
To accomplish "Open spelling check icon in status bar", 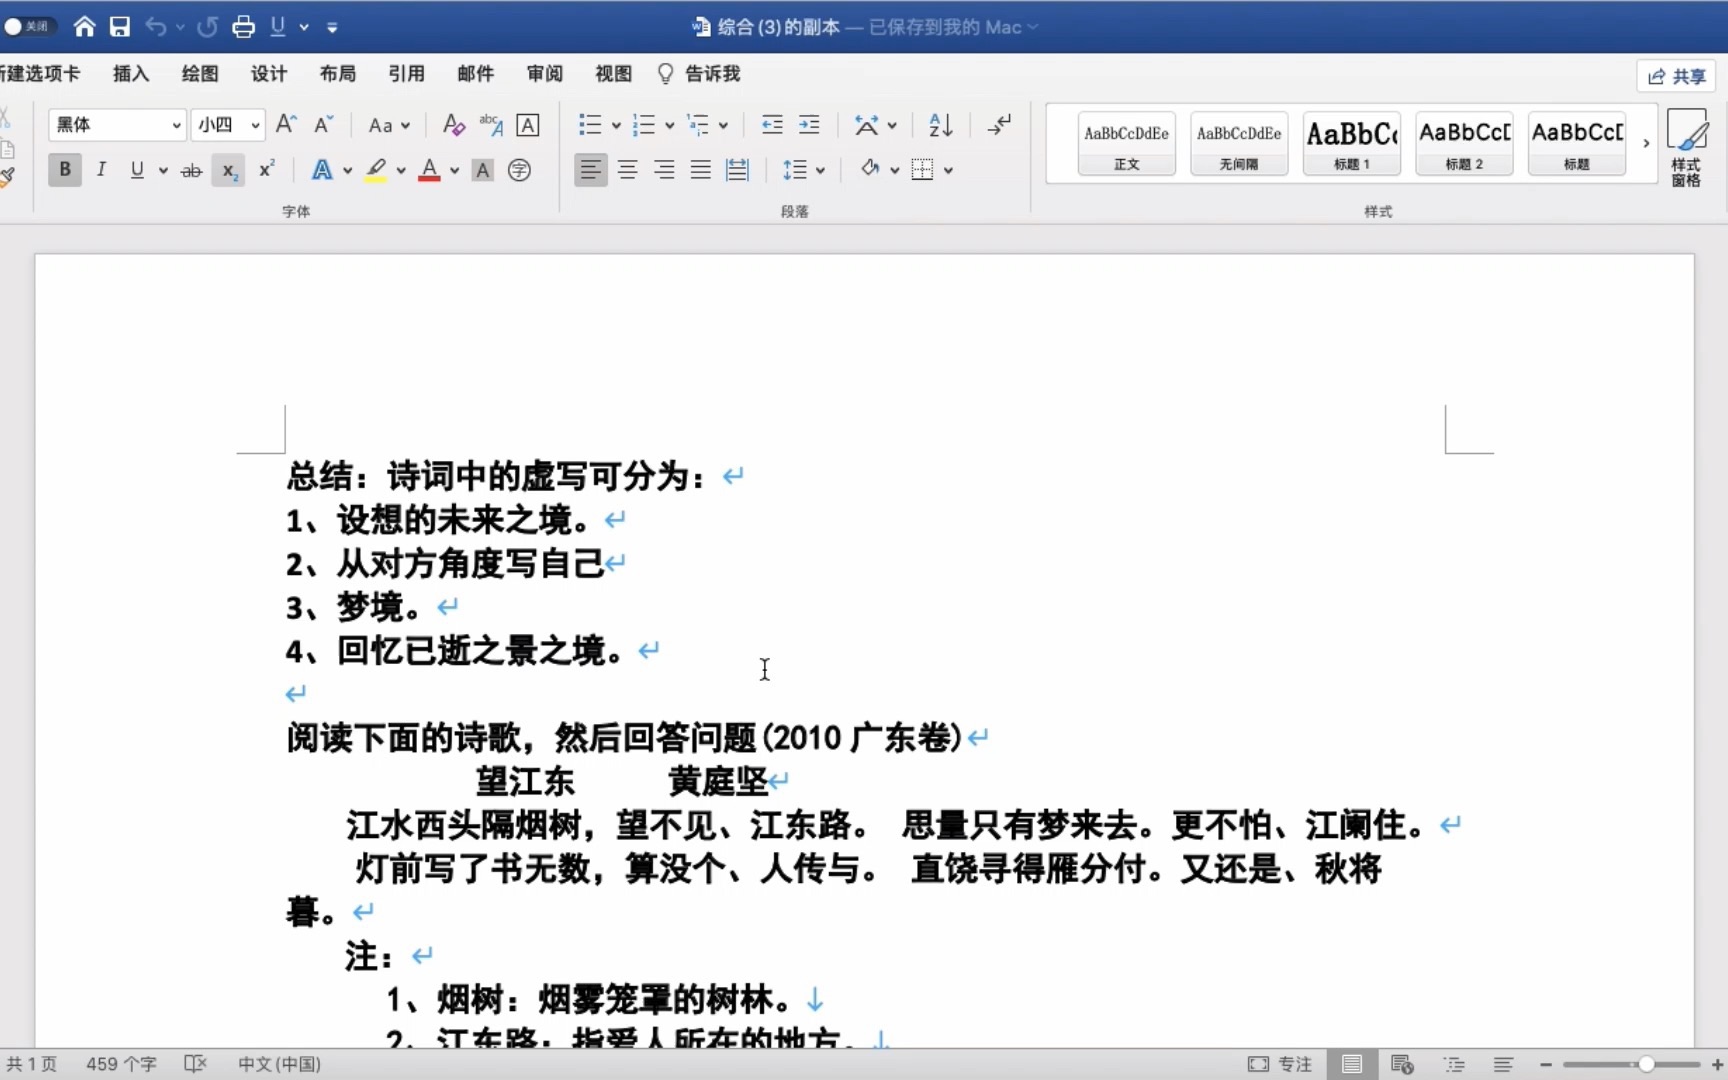I will [195, 1064].
